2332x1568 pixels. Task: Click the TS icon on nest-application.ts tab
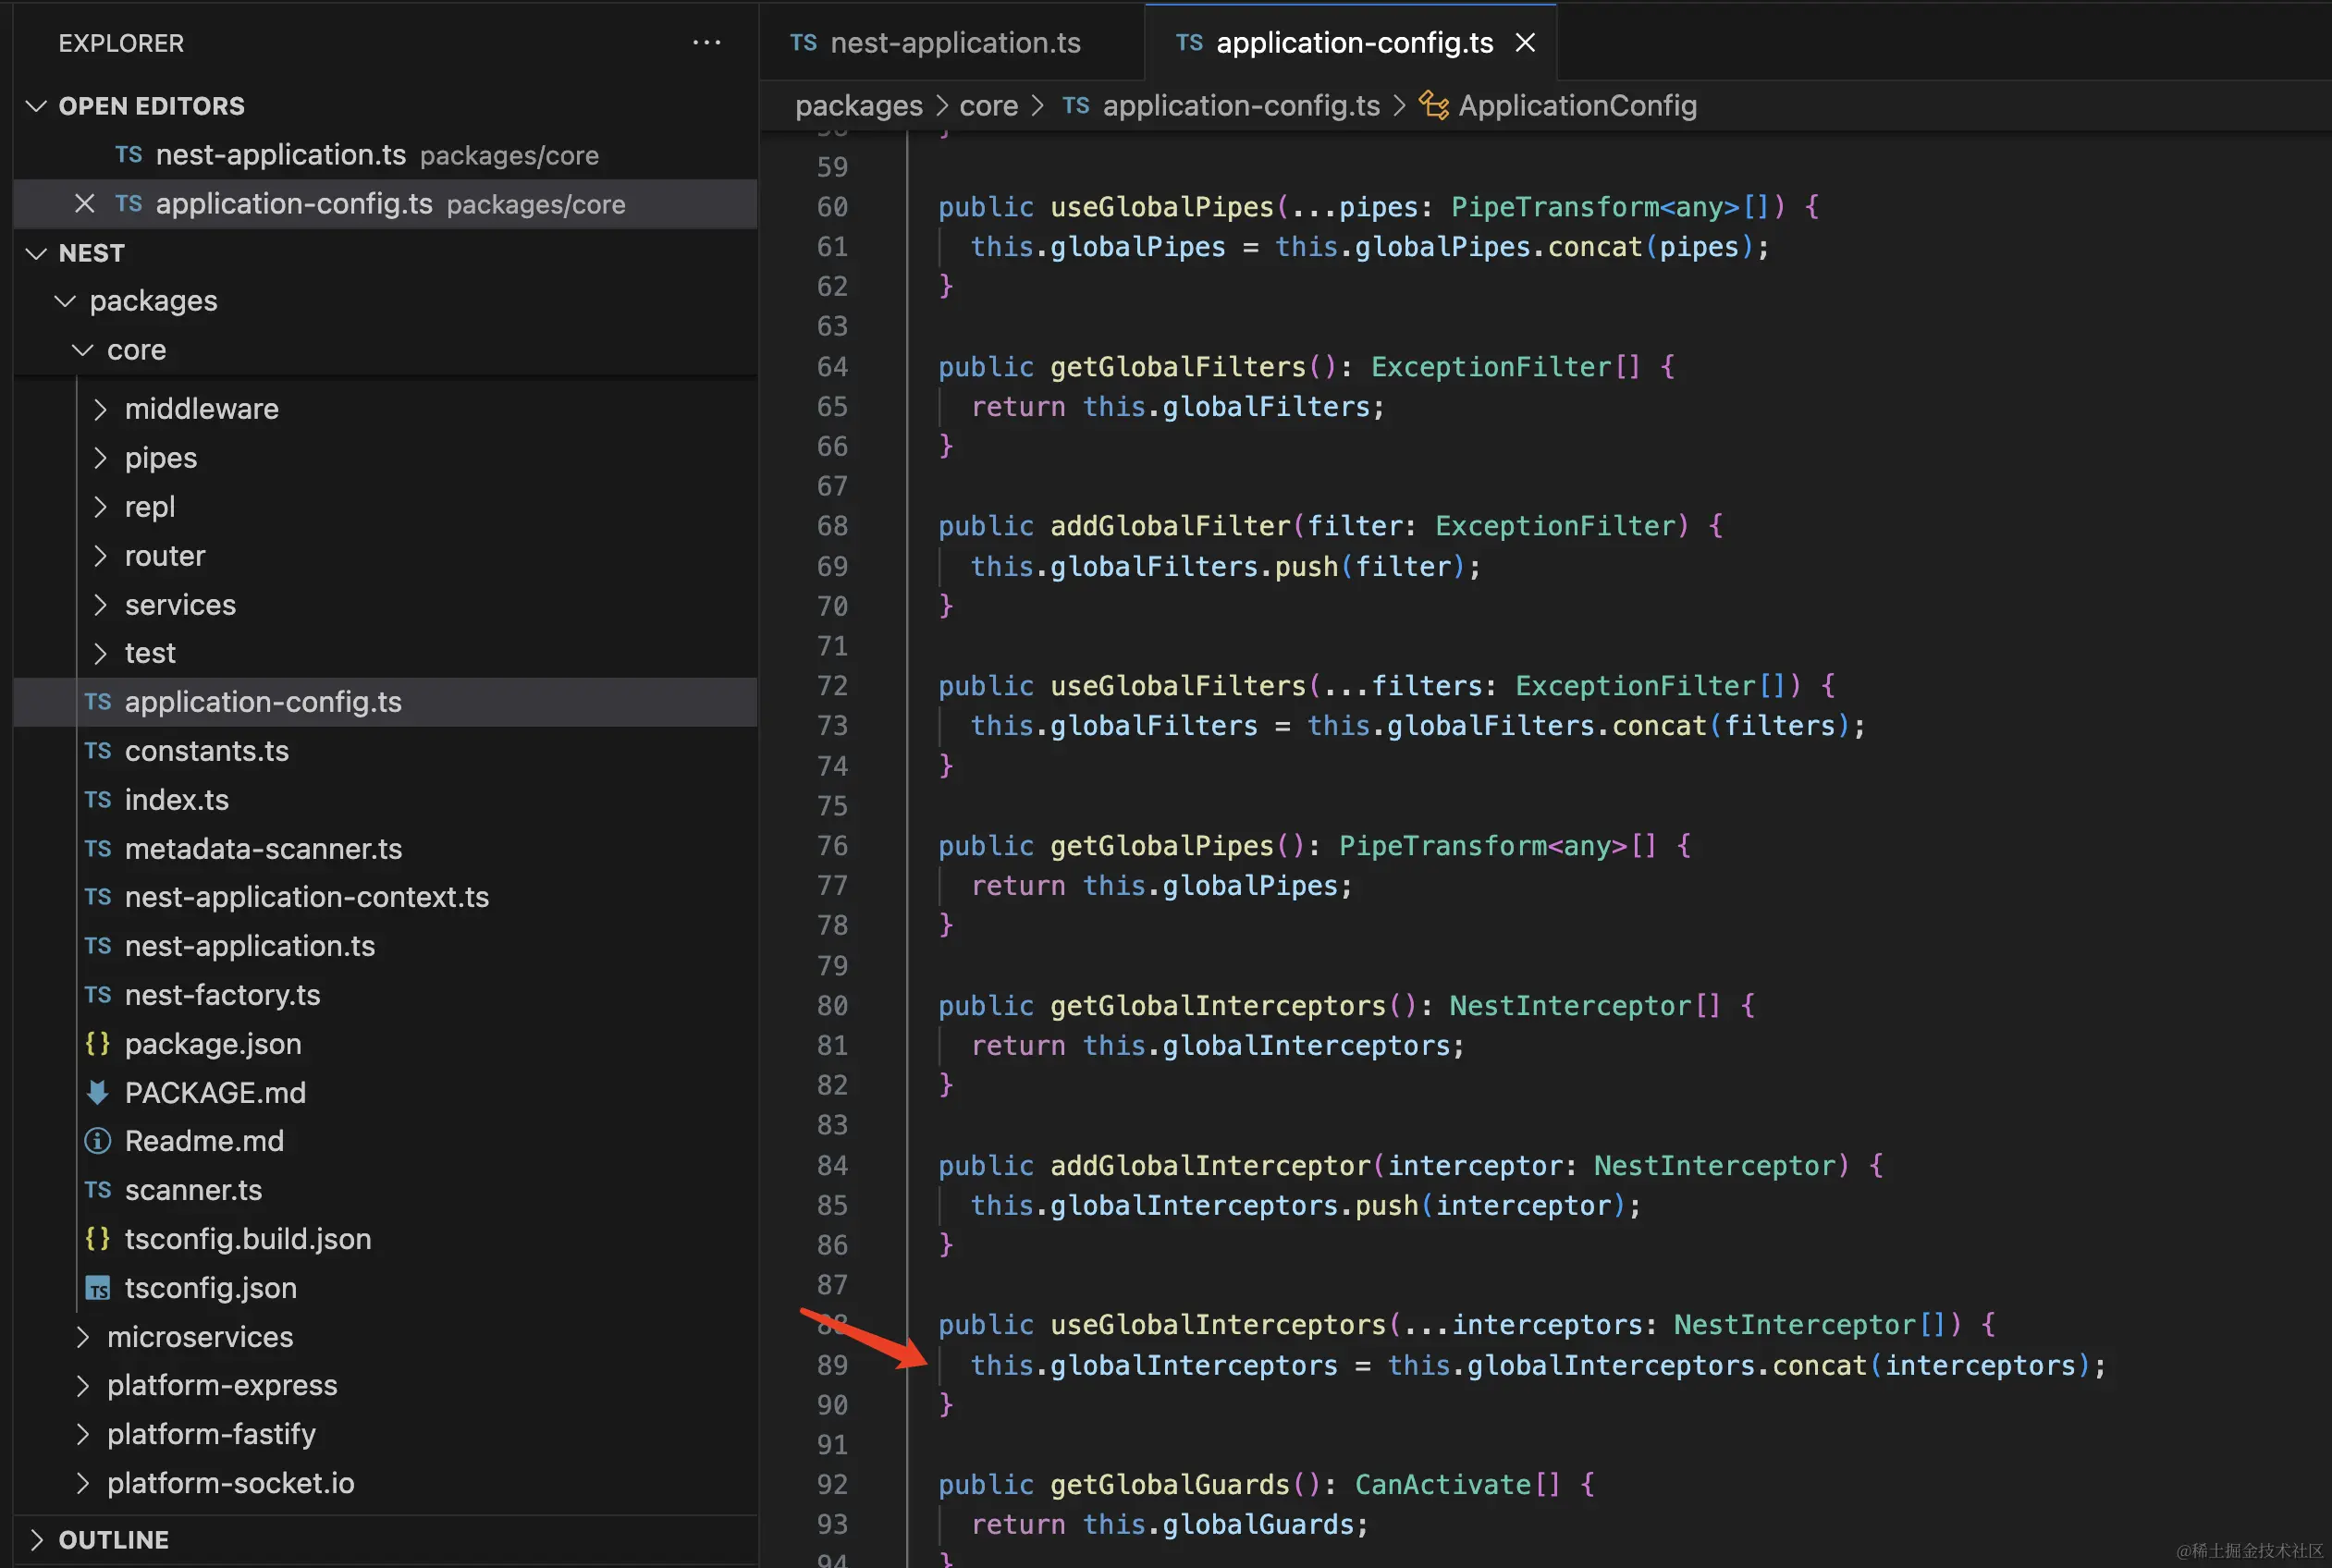tap(803, 43)
